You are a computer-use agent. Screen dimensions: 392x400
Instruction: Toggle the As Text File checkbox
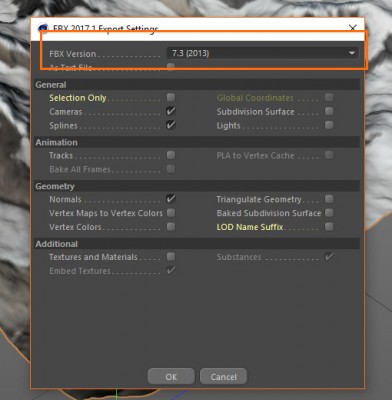tap(171, 67)
